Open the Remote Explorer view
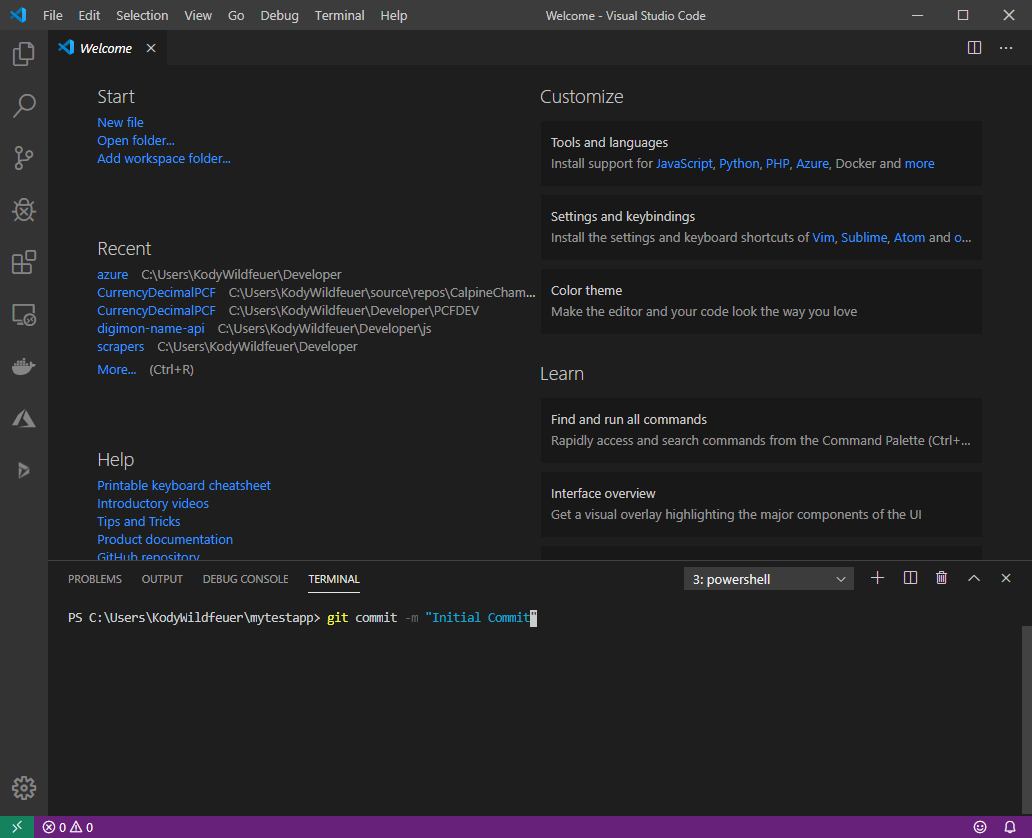 click(x=24, y=315)
